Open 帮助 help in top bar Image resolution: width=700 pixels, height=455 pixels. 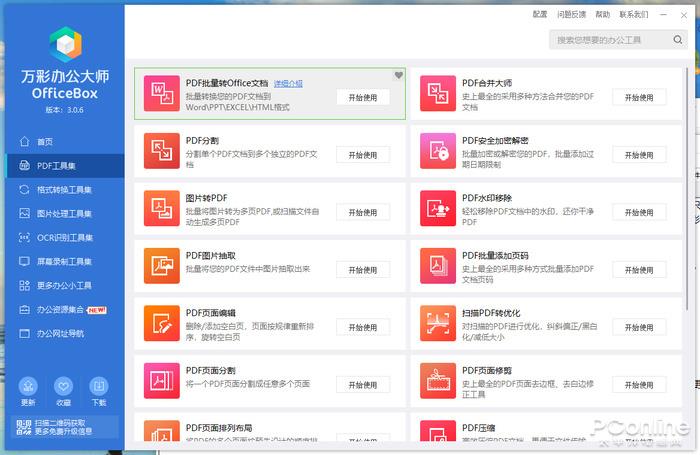(x=603, y=14)
